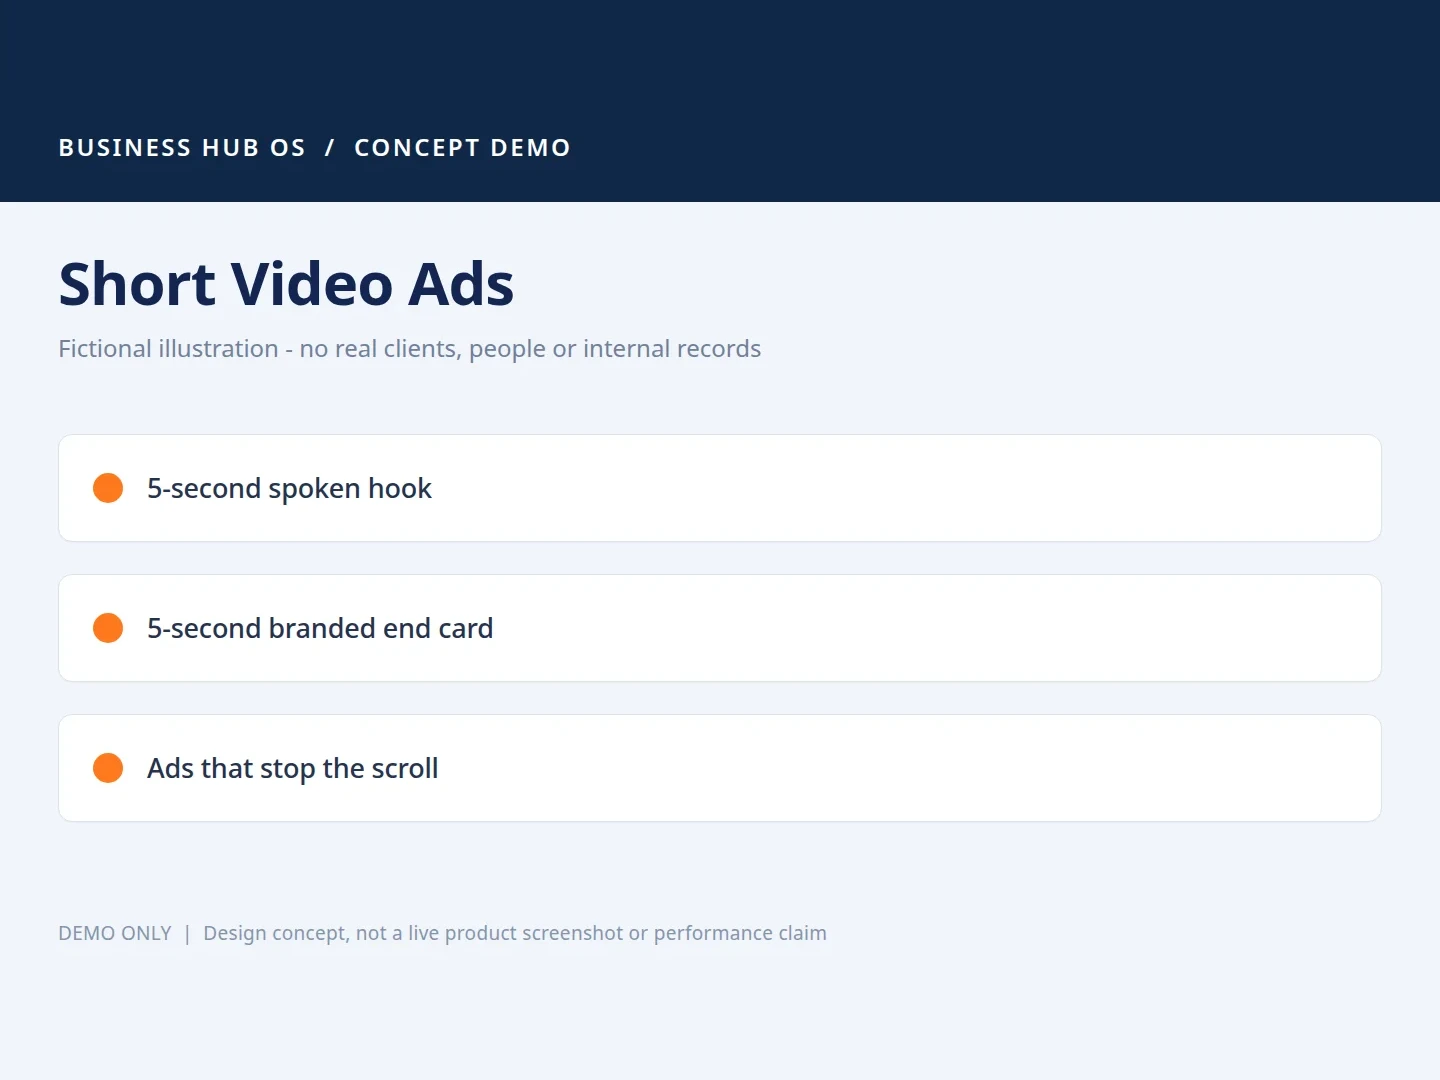Click the "Fictional illustration" subtitle line
This screenshot has width=1440, height=1080.
410,349
